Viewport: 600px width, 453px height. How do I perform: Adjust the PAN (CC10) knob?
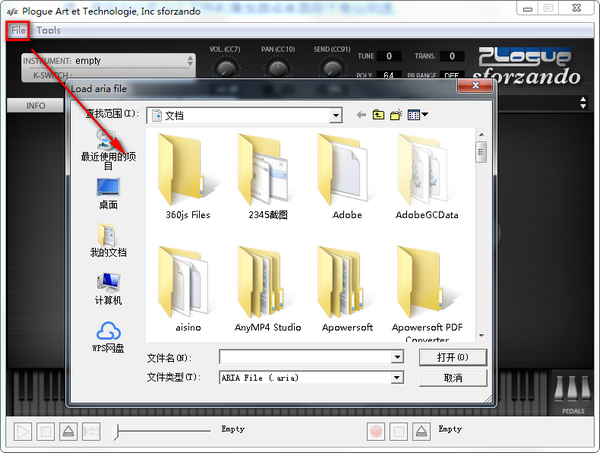click(278, 69)
